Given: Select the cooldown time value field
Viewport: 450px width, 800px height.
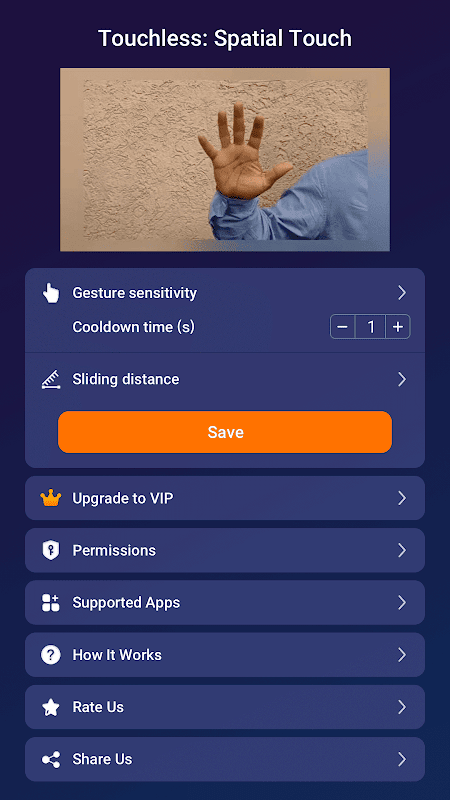Looking at the screenshot, I should tap(370, 327).
